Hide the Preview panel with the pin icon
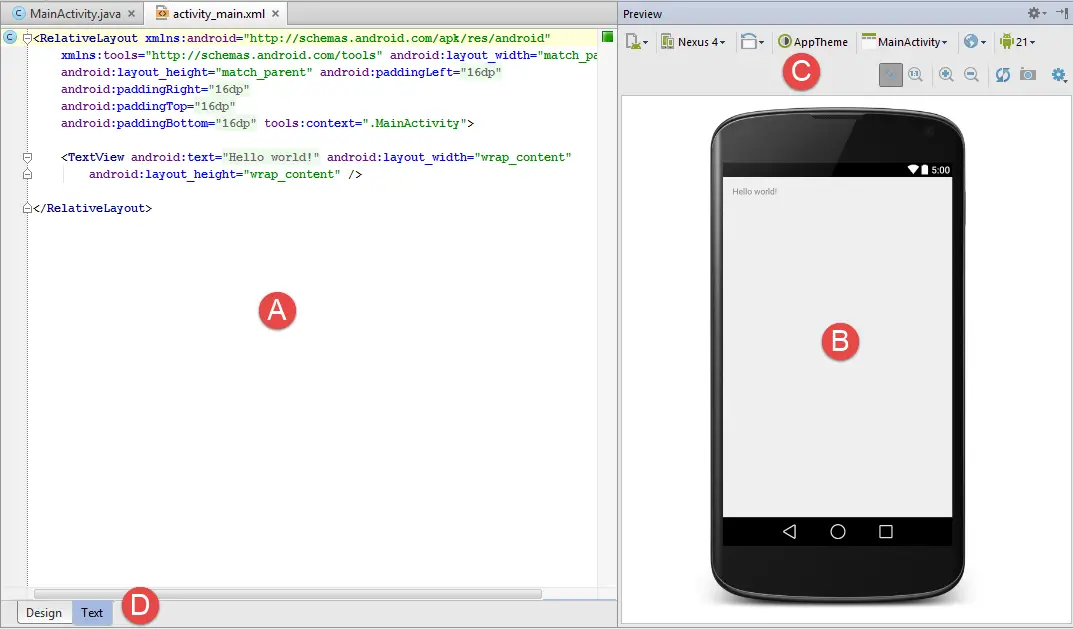 [x=1062, y=13]
